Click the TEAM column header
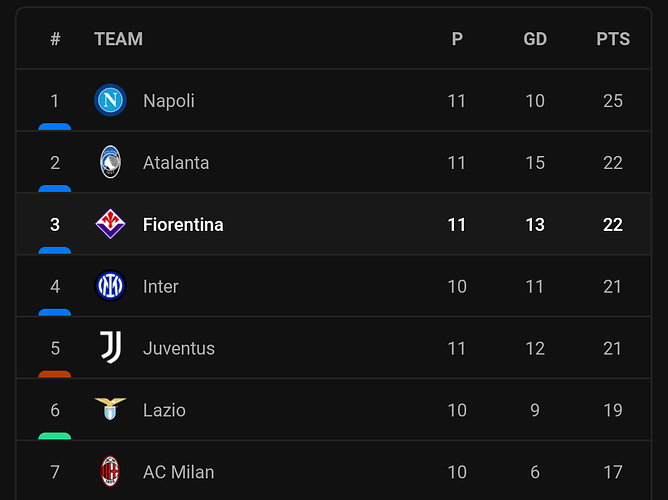668x500 pixels. coord(118,39)
